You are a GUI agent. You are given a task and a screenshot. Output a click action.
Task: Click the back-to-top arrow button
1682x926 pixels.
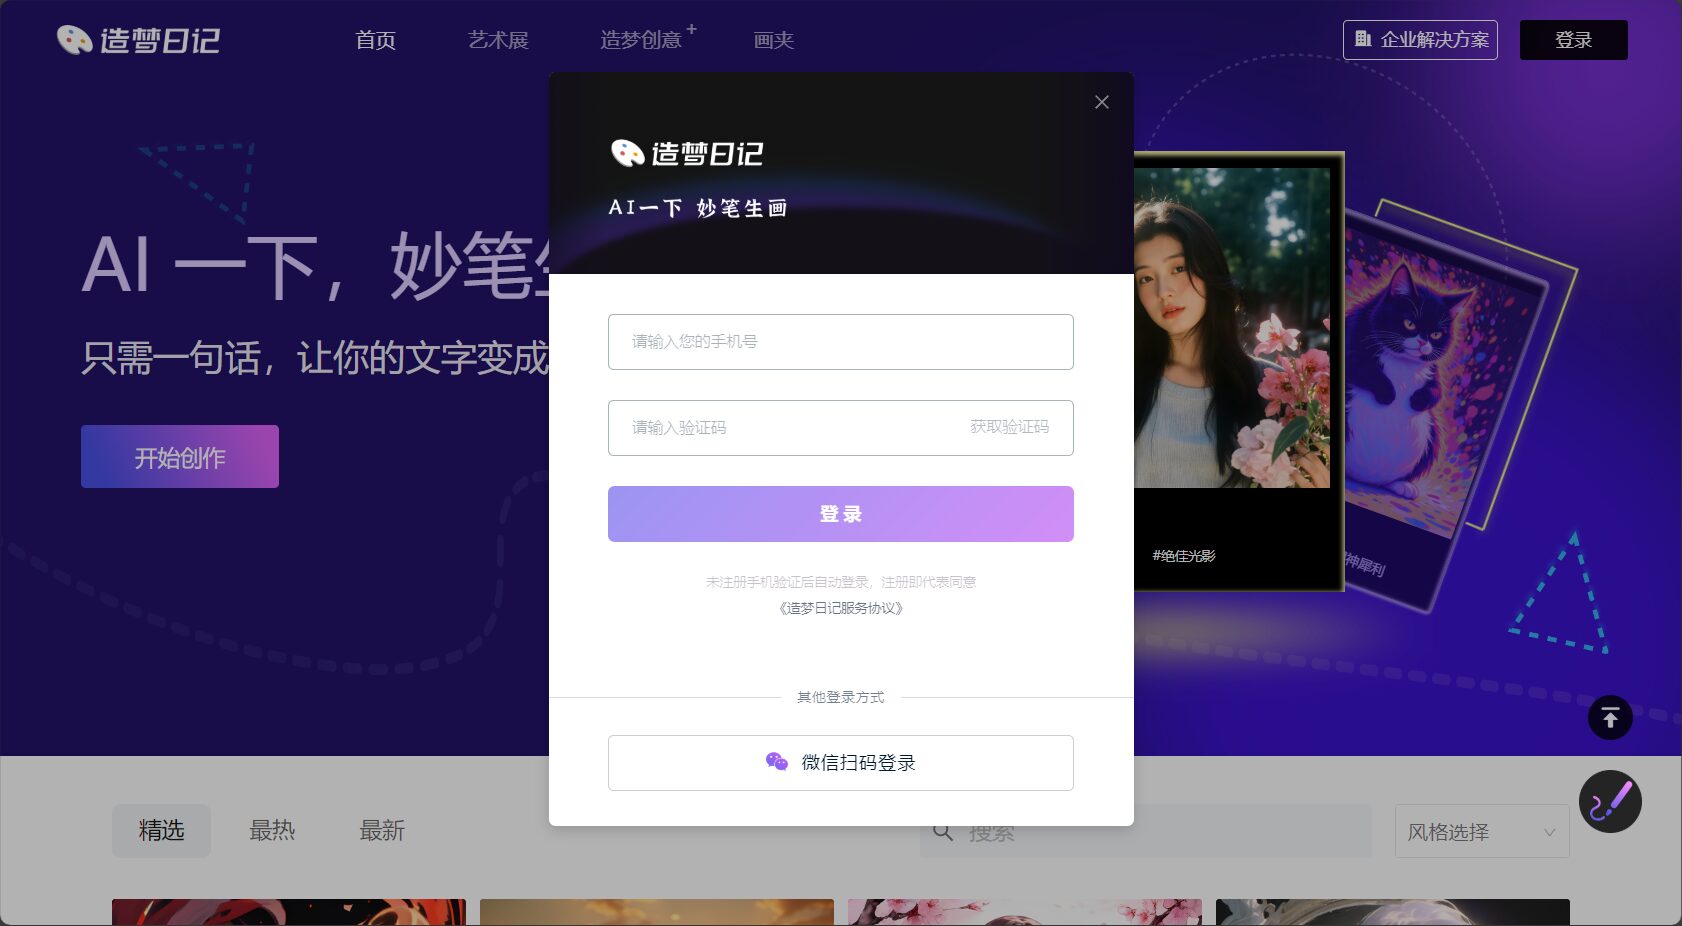coord(1610,717)
